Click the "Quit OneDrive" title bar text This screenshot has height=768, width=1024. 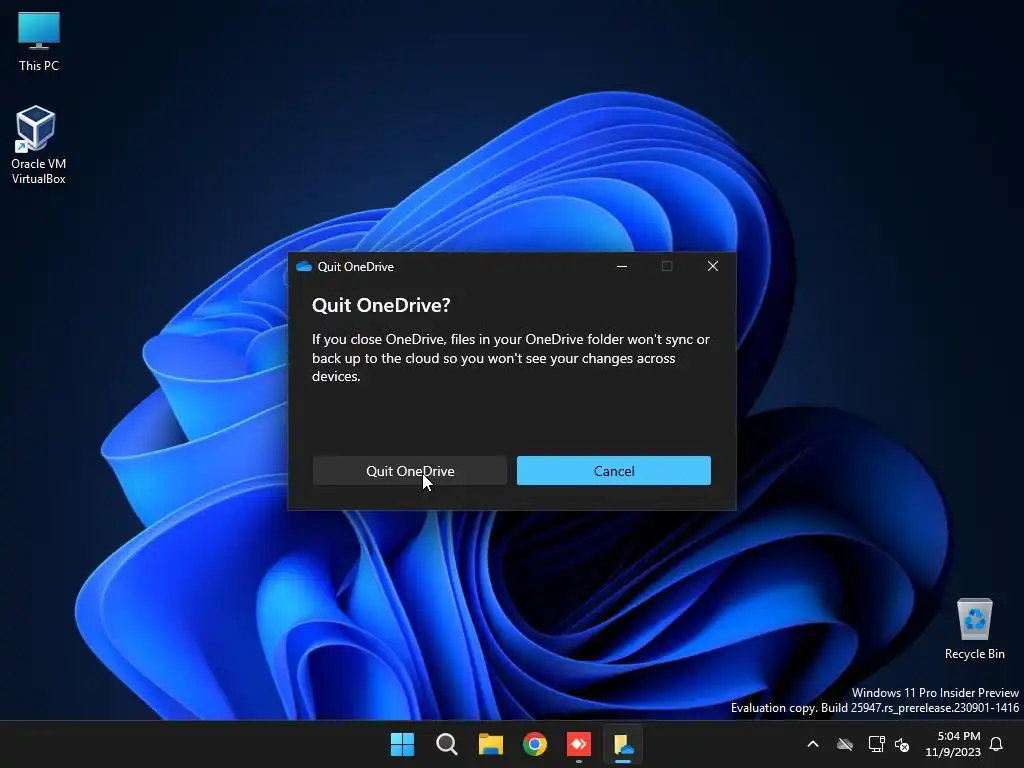355,266
